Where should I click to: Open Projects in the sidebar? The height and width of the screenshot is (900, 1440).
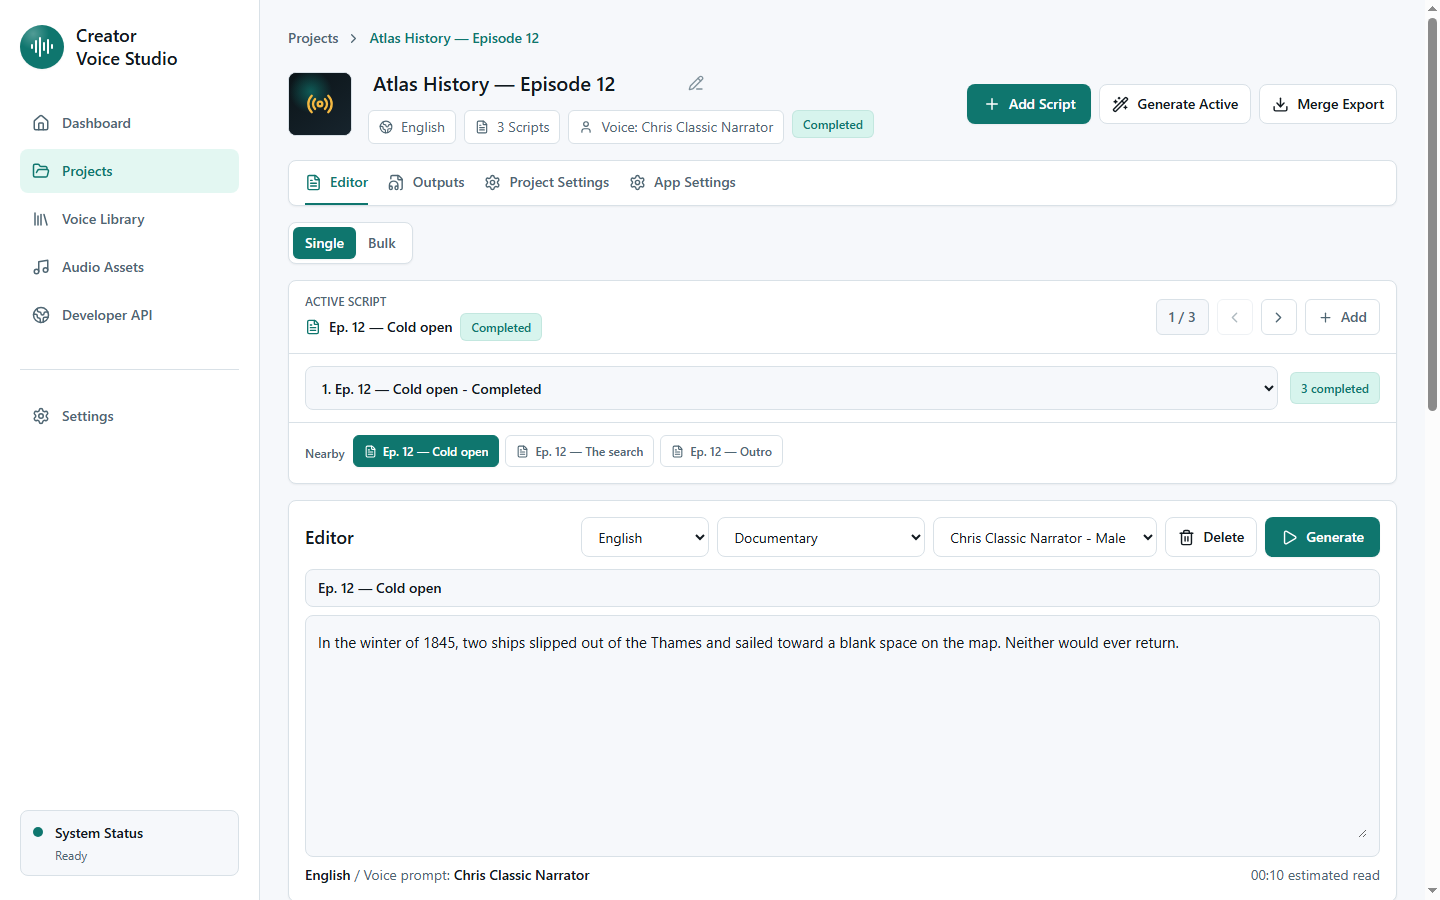click(x=129, y=171)
